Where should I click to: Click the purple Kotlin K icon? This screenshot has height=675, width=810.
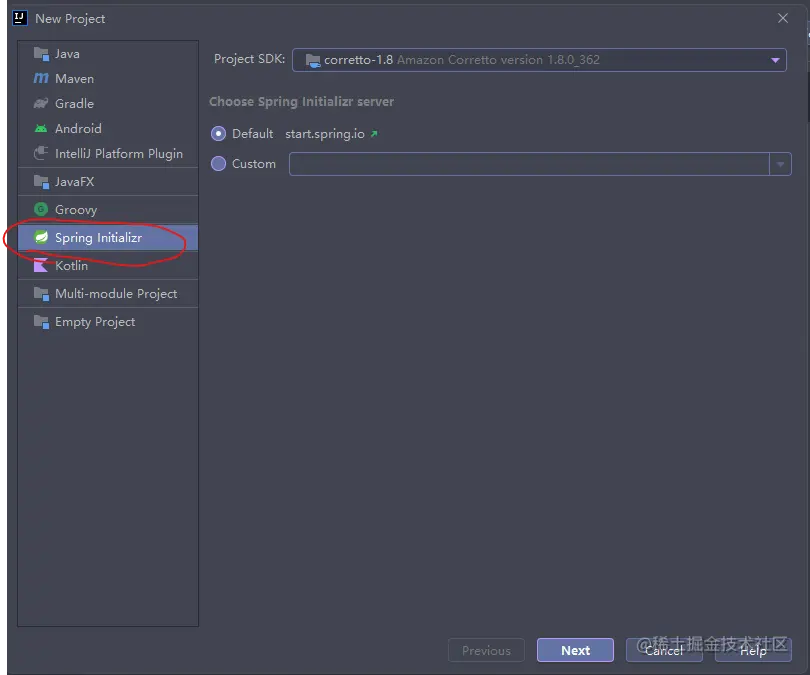click(41, 265)
